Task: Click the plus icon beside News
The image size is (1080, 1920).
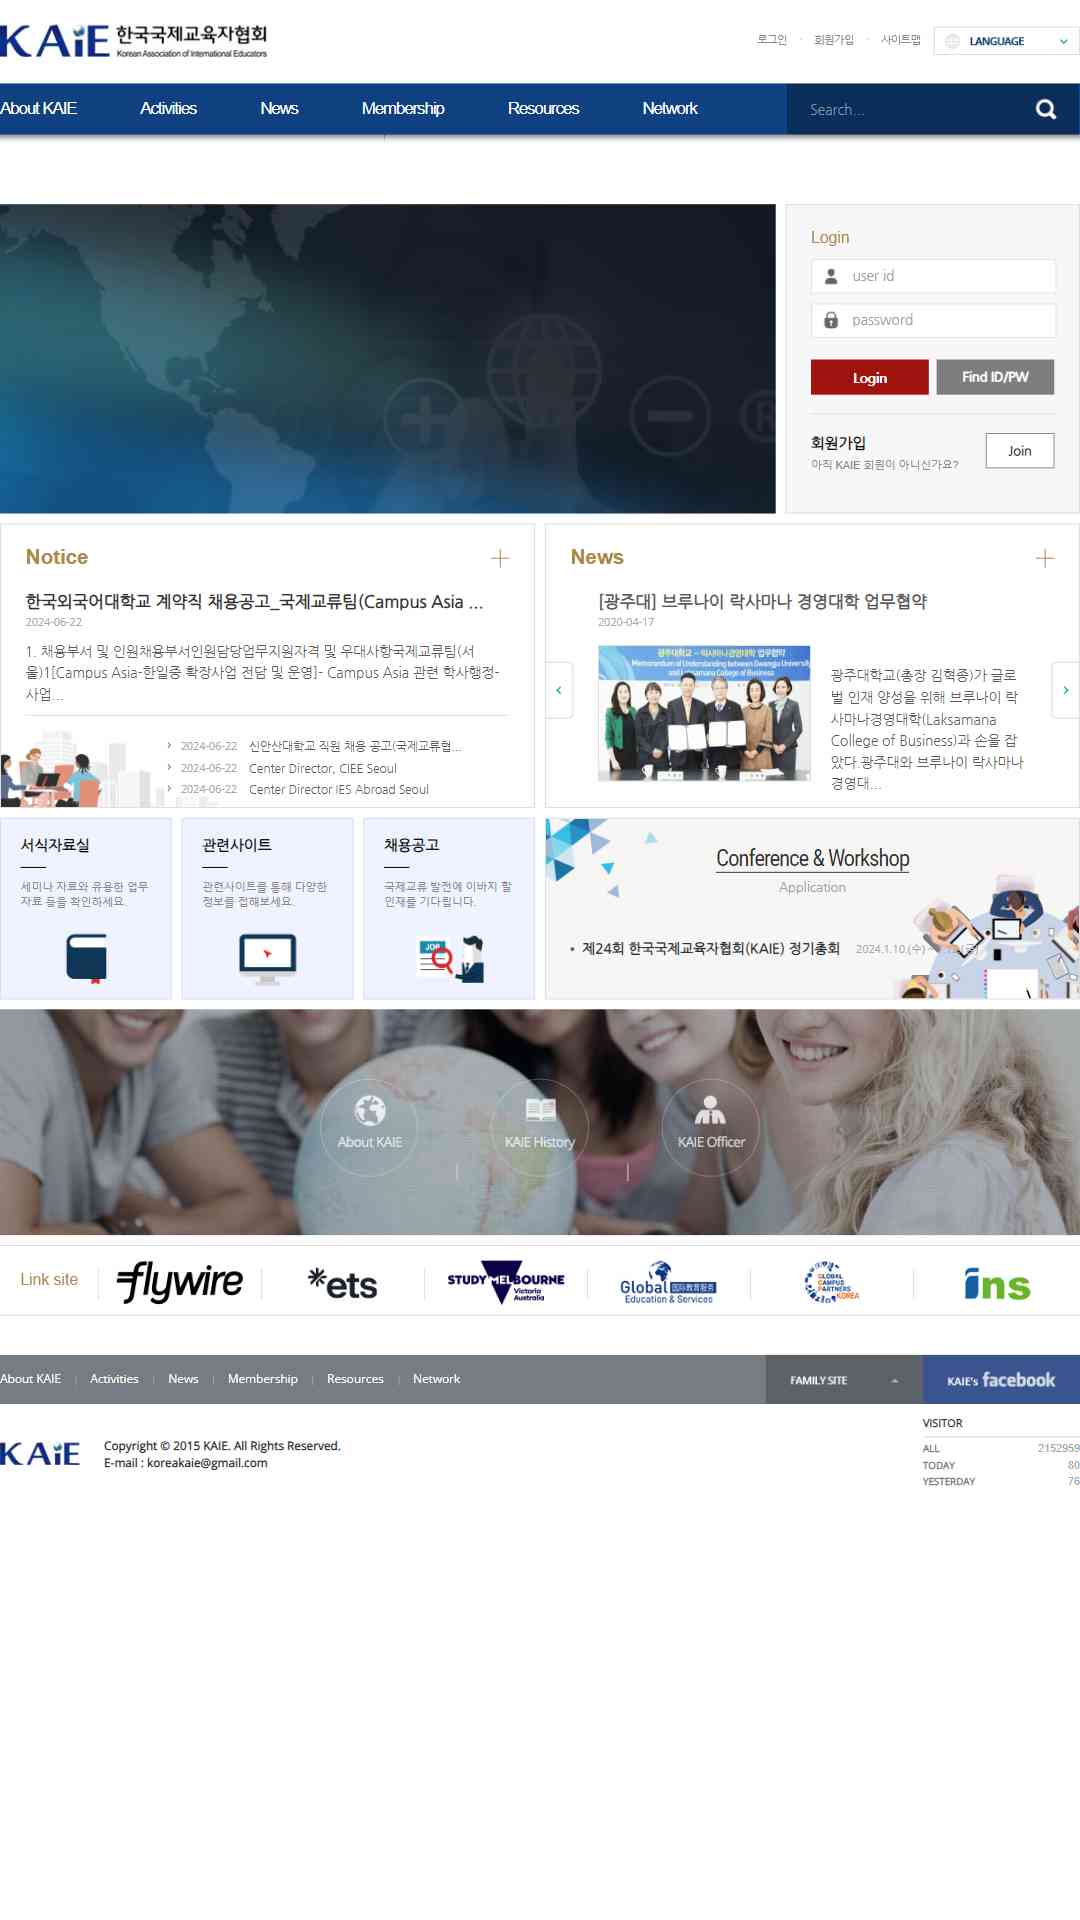Action: point(1045,558)
